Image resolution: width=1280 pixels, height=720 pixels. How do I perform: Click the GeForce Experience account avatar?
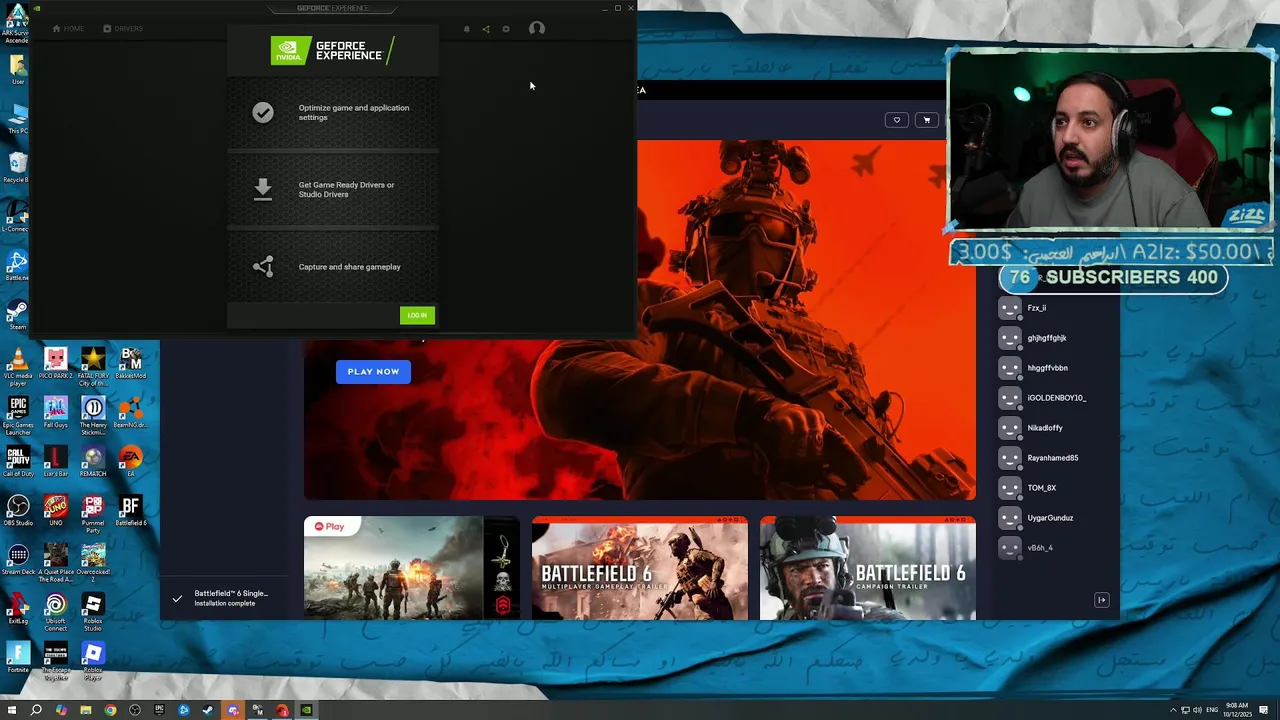537,29
